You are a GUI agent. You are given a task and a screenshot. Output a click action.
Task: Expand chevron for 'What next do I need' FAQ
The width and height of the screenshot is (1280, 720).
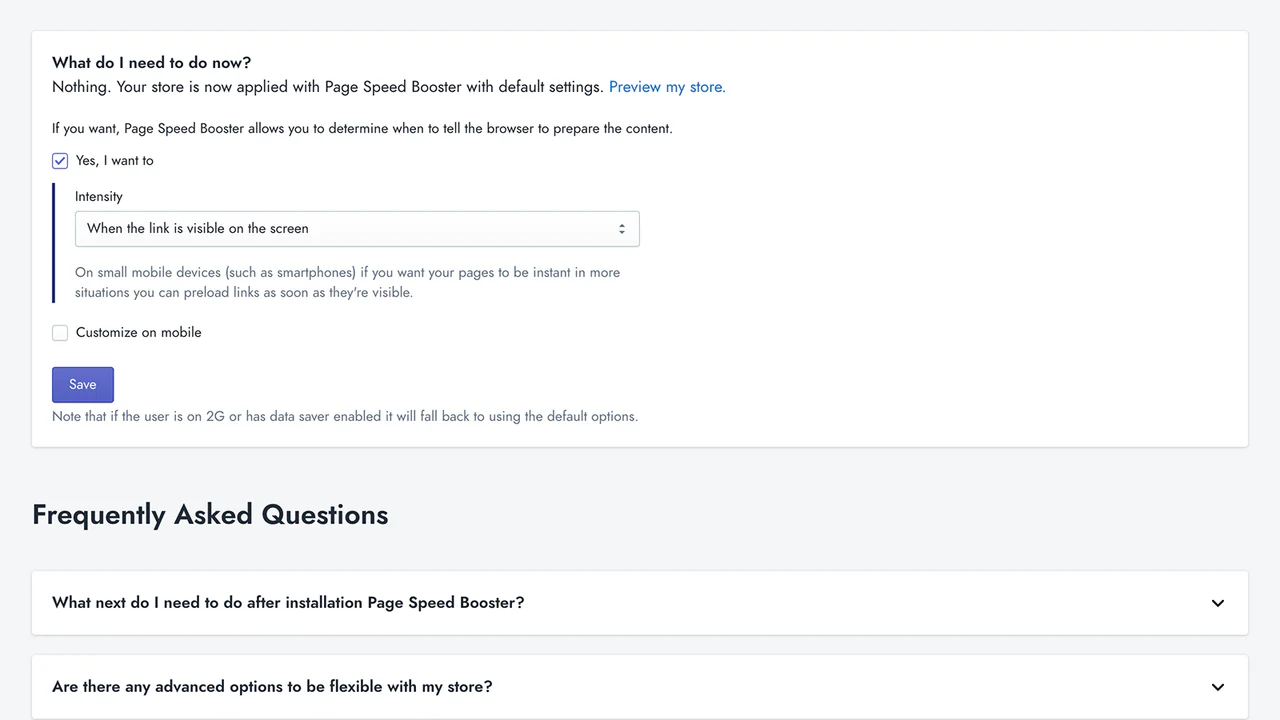click(1217, 603)
